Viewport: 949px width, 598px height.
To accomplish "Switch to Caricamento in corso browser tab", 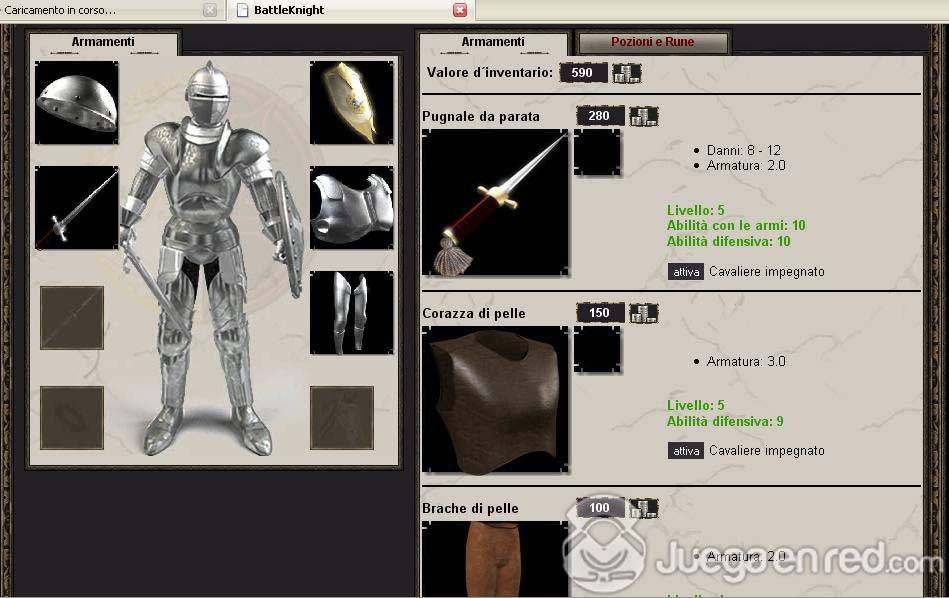I will pyautogui.click(x=100, y=10).
